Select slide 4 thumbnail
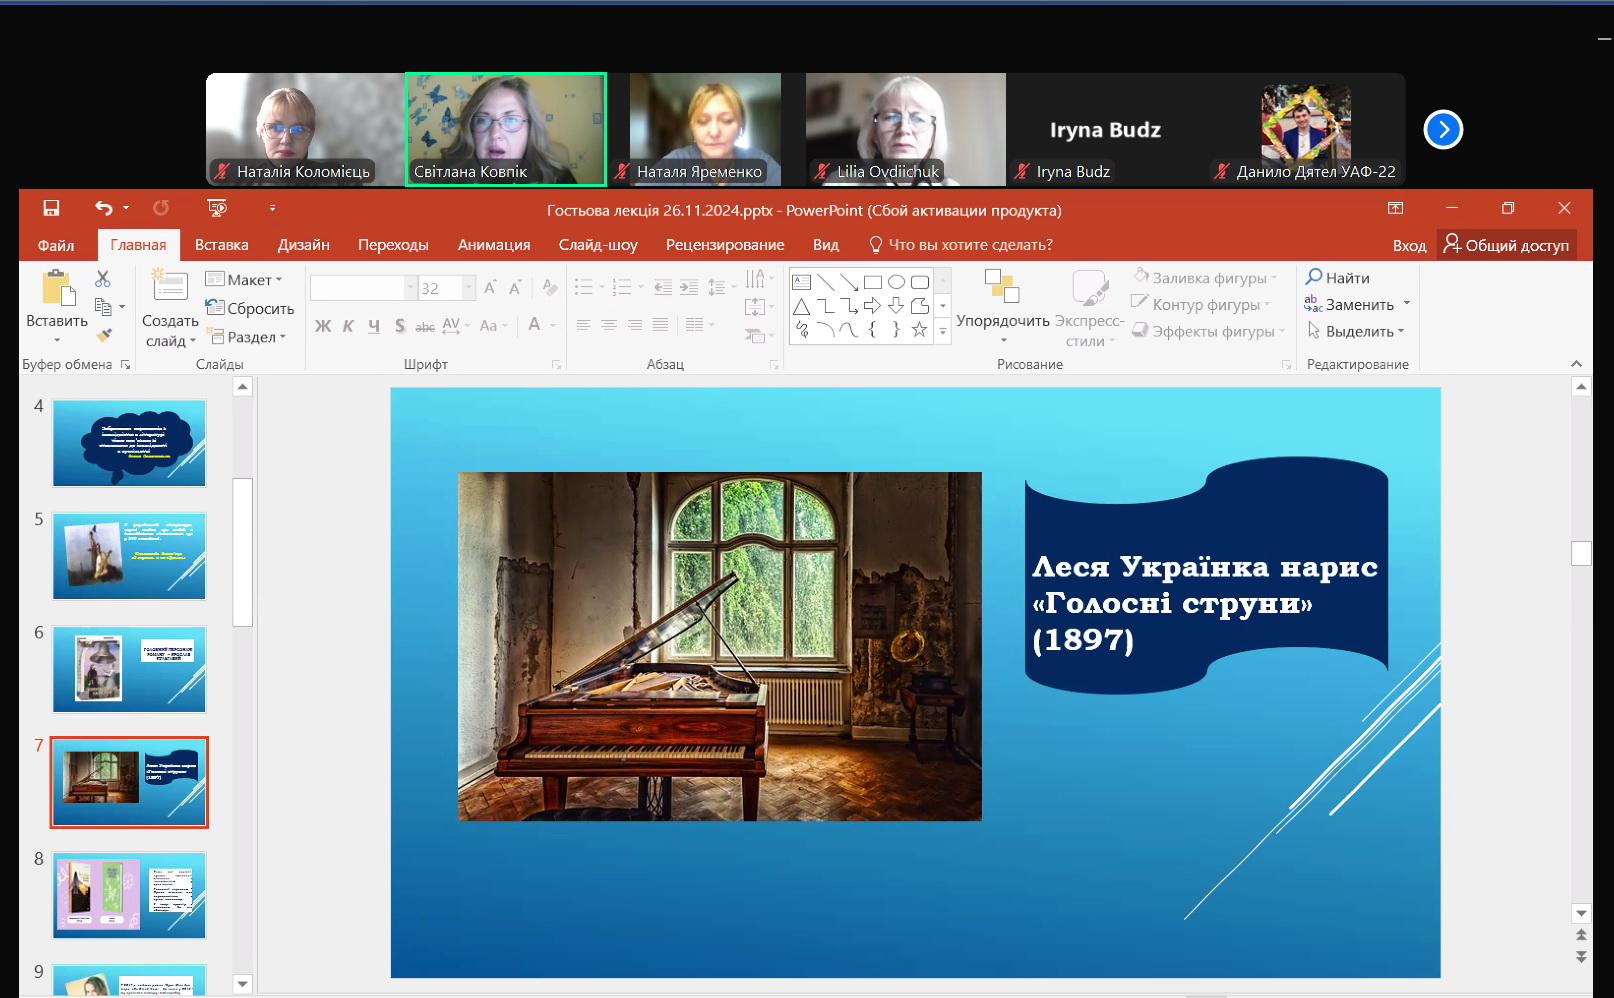Image resolution: width=1614 pixels, height=998 pixels. click(x=129, y=443)
